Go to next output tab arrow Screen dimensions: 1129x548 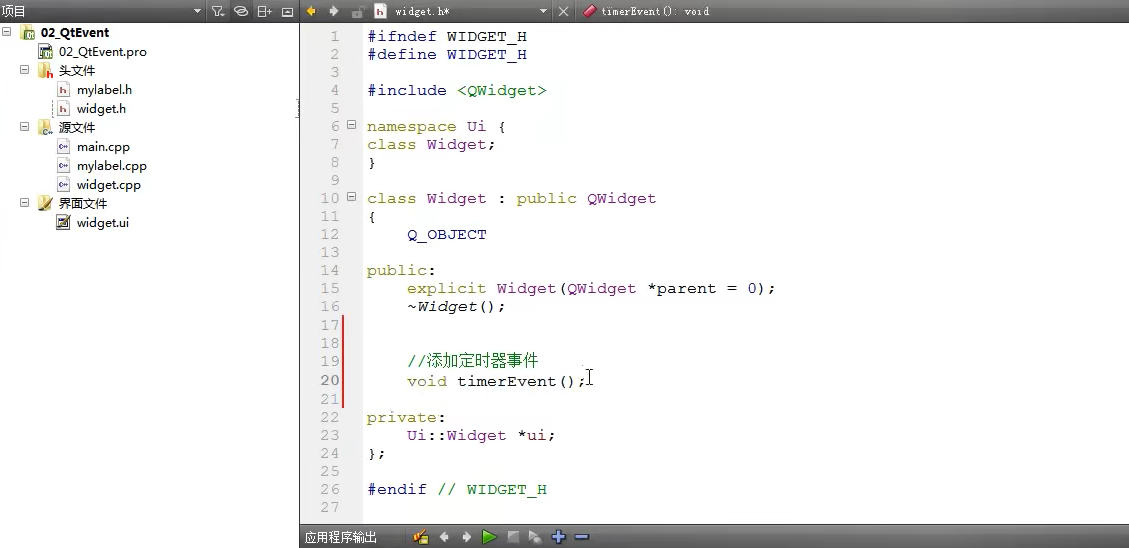click(x=467, y=537)
